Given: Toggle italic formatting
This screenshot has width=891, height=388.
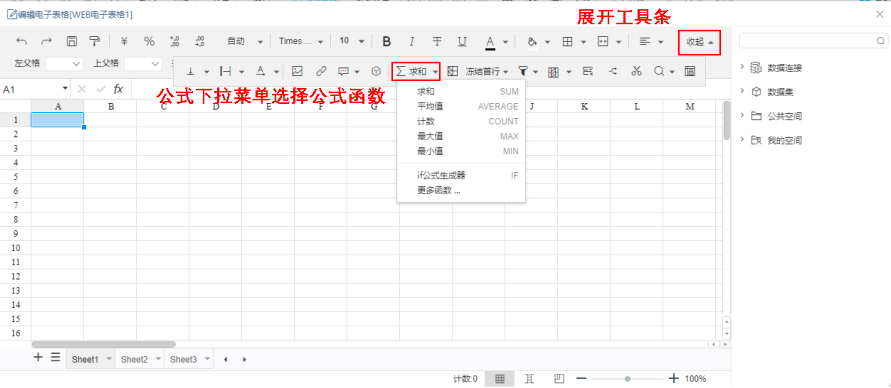Looking at the screenshot, I should [x=412, y=41].
